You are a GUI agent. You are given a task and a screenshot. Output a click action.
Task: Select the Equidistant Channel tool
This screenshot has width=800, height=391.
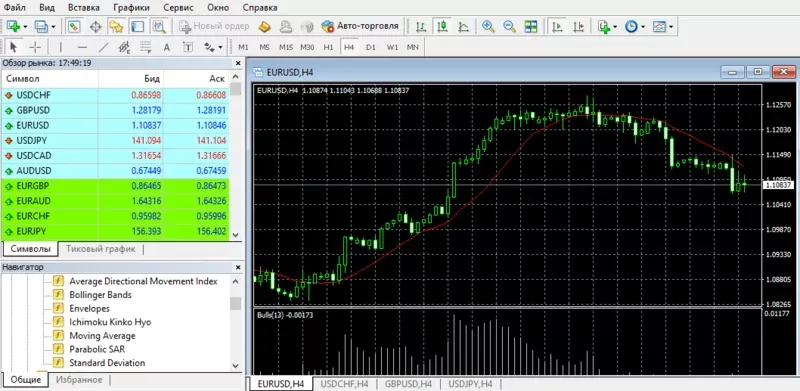tap(124, 47)
